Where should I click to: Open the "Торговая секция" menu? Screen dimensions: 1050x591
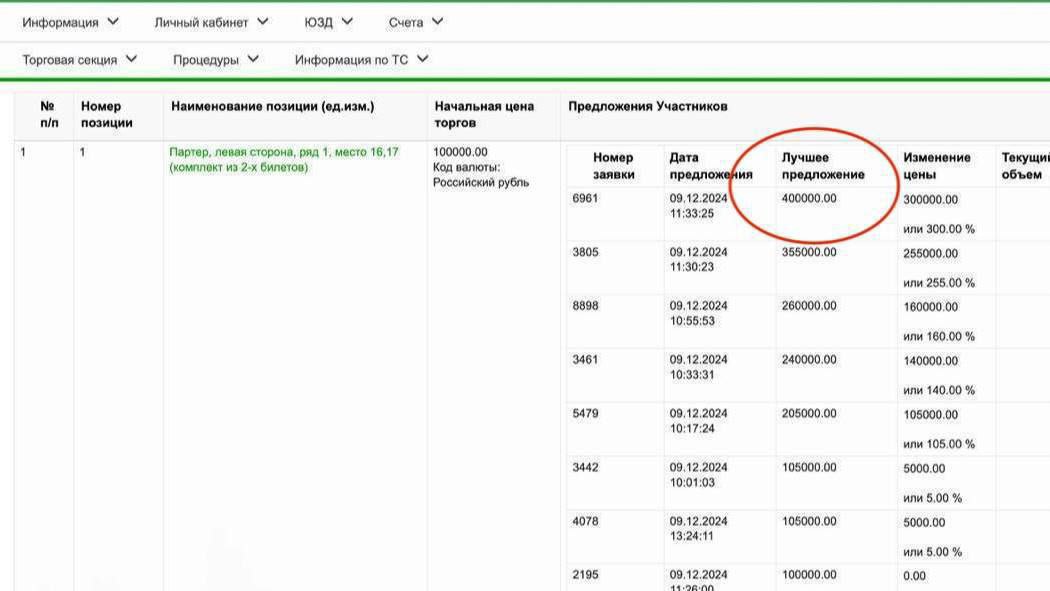click(x=70, y=60)
